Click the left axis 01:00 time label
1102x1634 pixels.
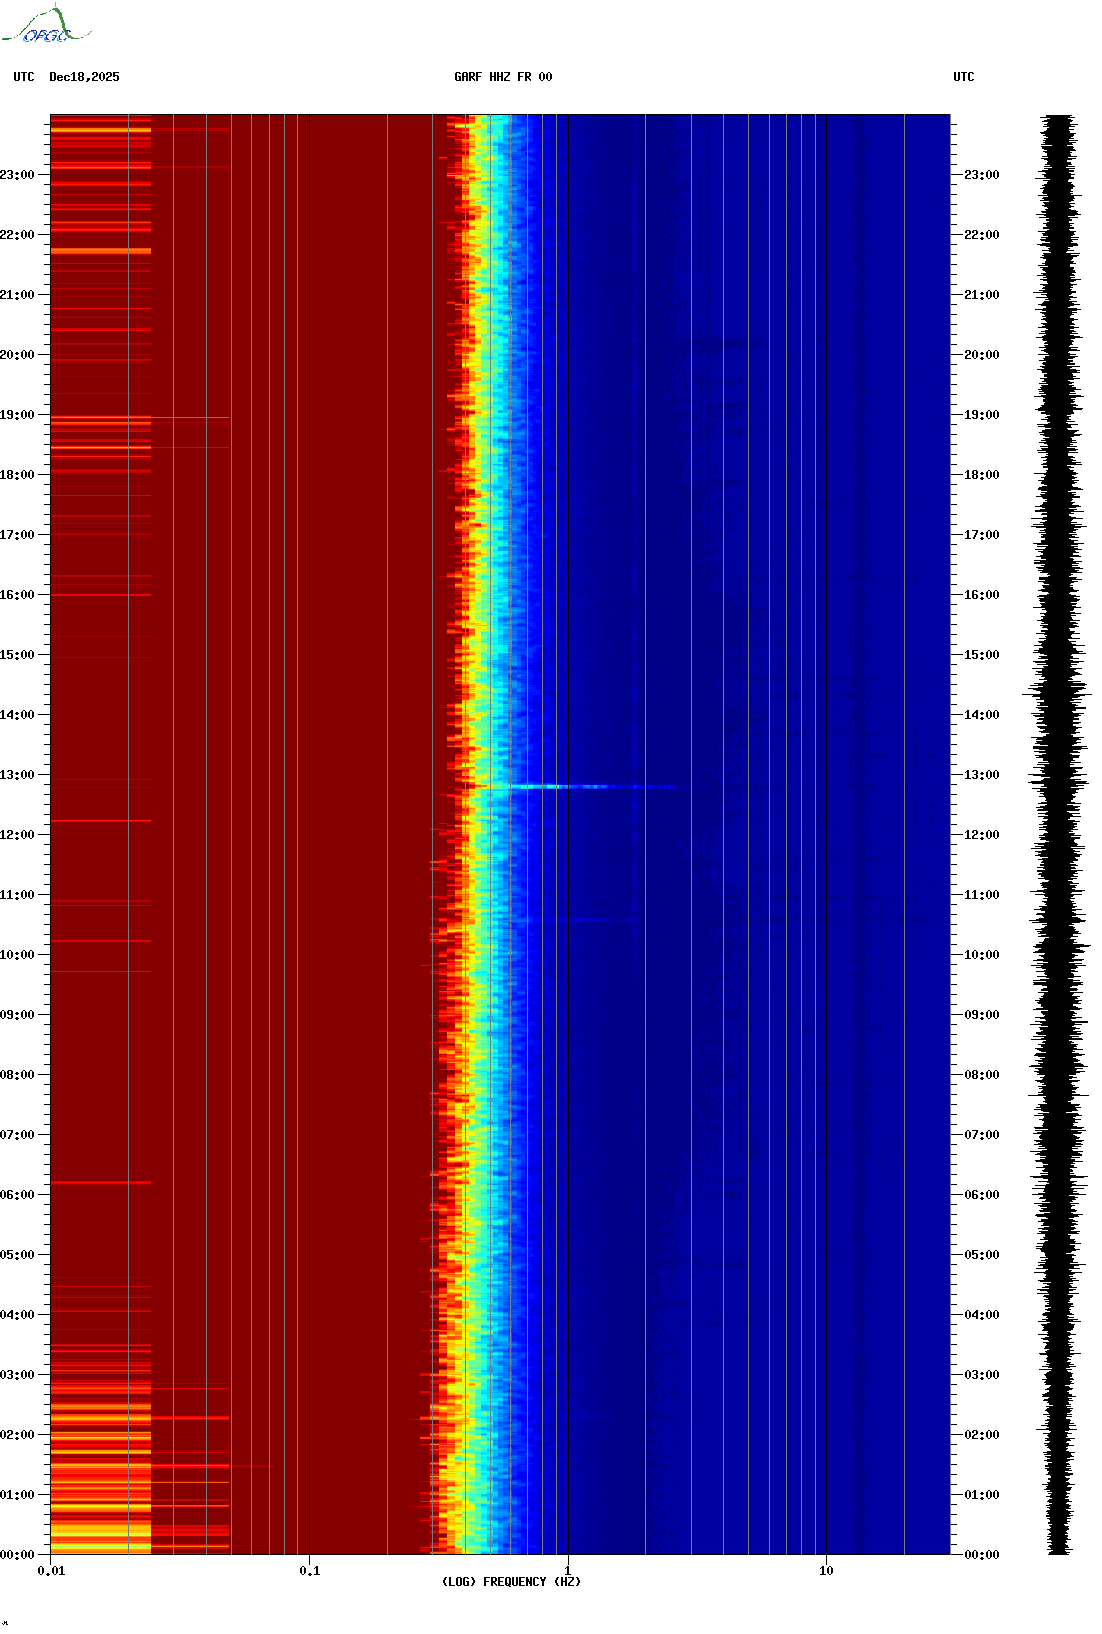pos(17,1495)
